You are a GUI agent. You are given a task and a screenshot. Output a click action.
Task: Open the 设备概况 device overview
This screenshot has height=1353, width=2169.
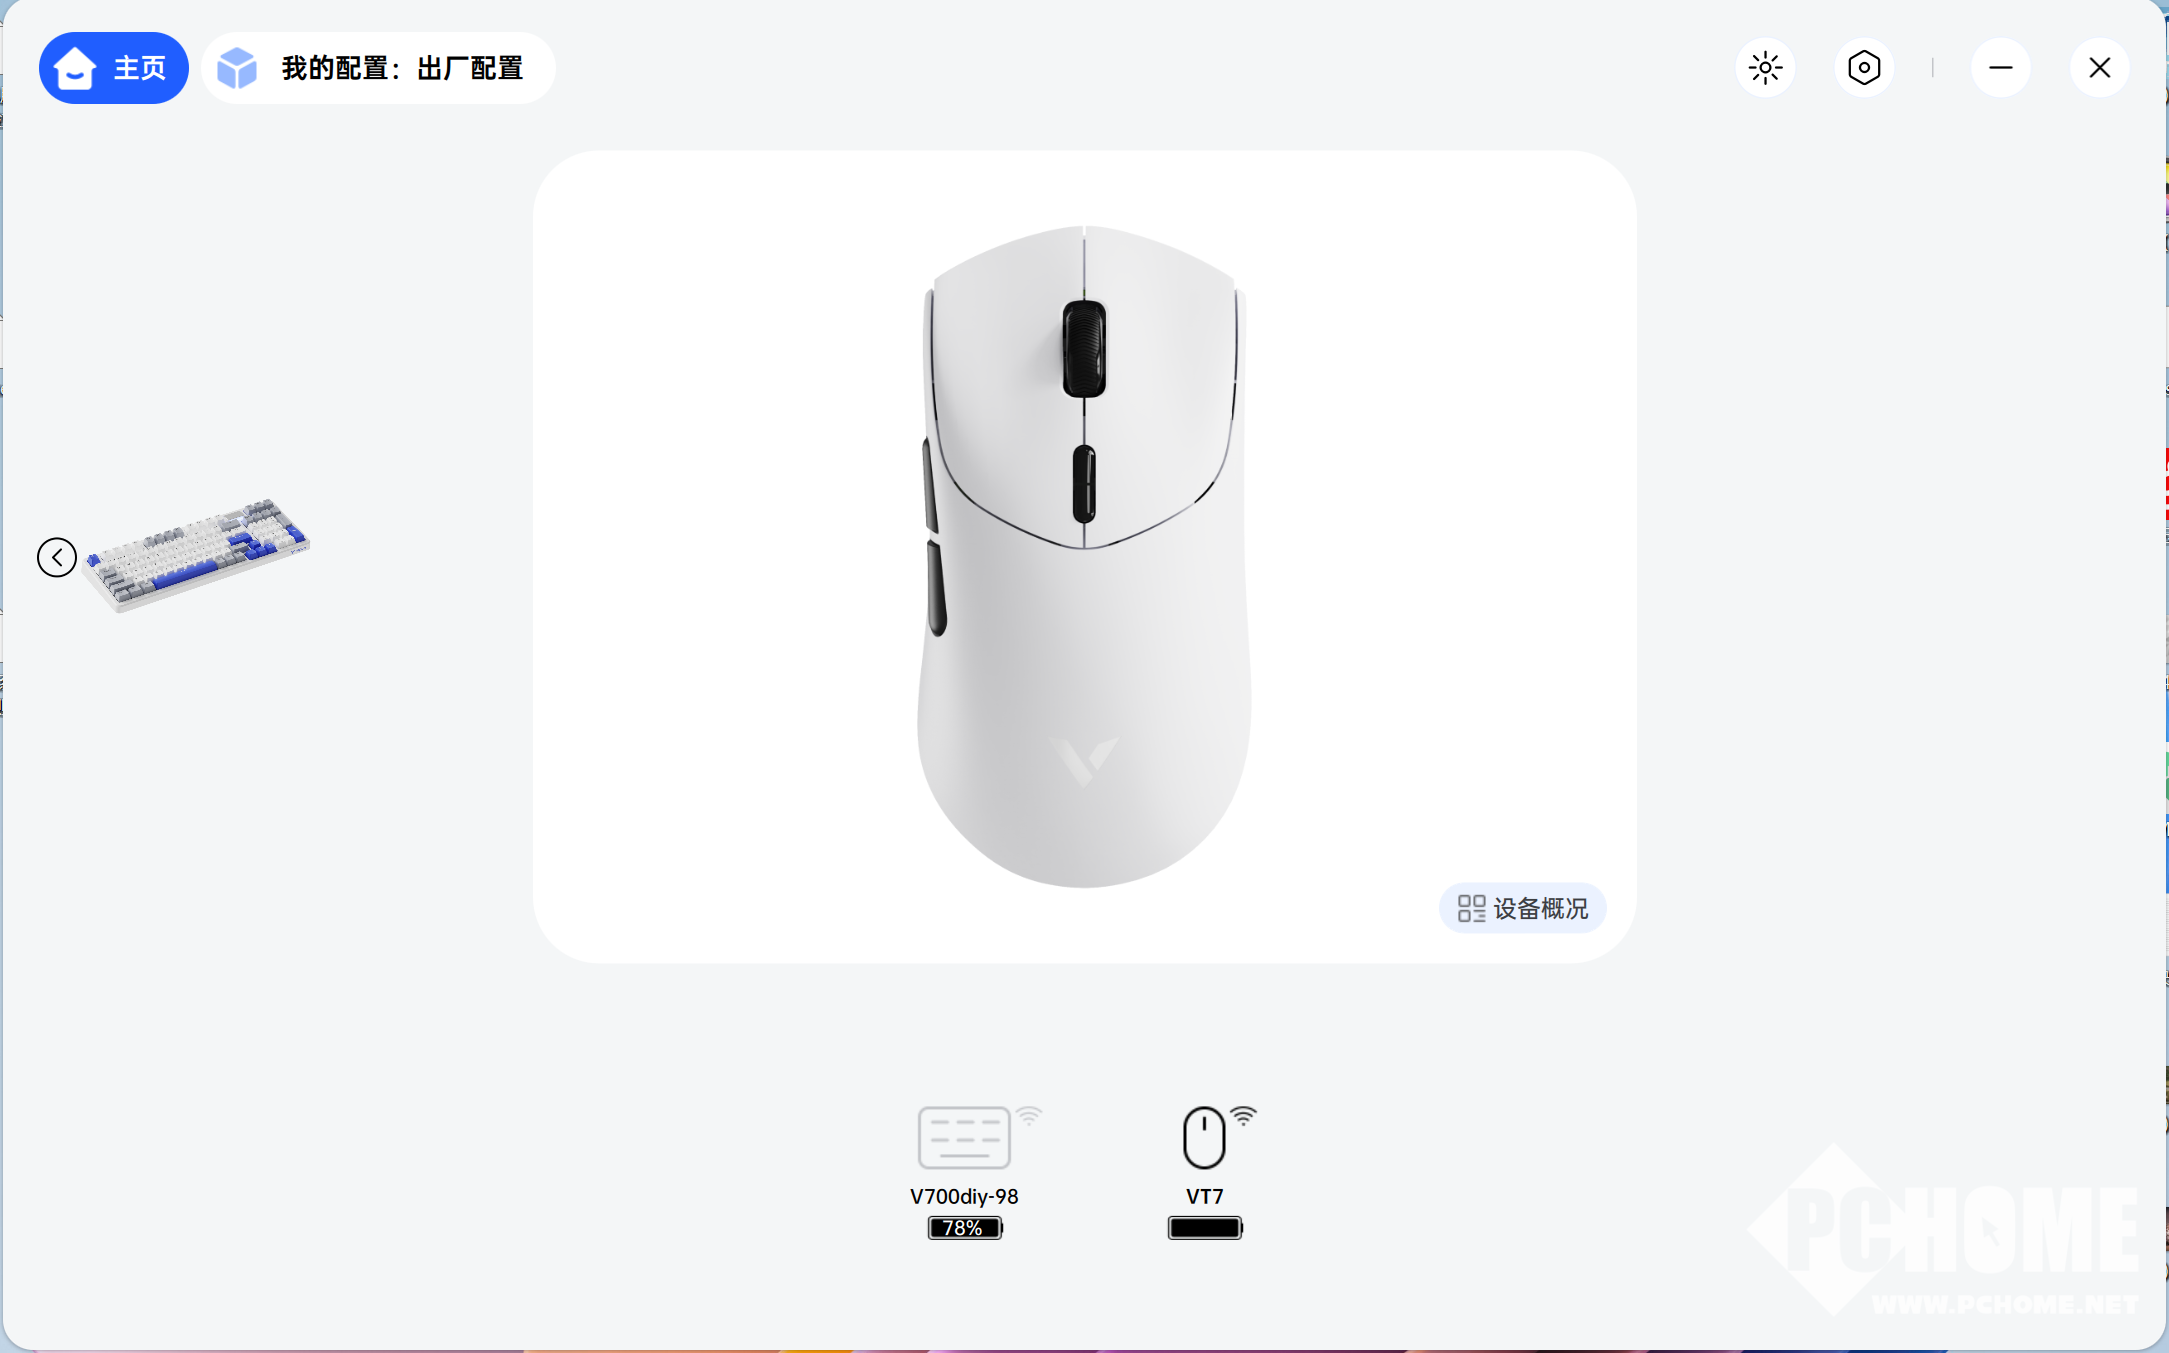pos(1522,908)
